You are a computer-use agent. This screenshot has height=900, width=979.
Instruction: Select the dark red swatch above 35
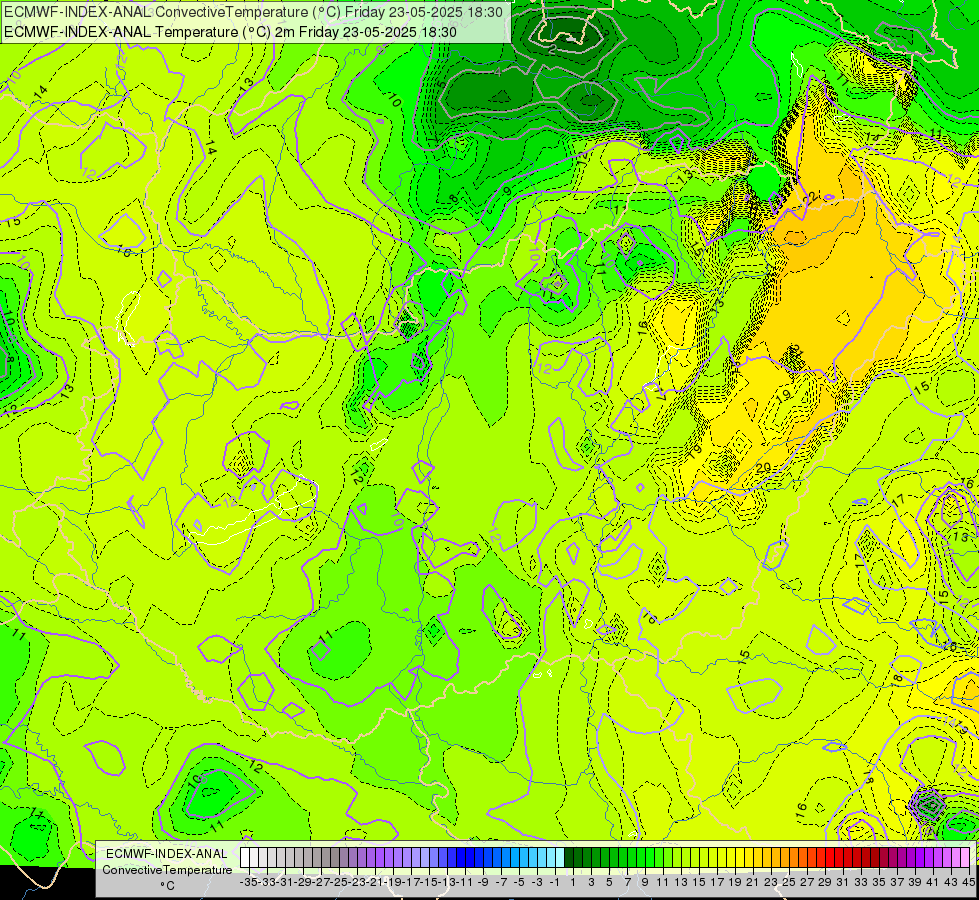(x=876, y=858)
